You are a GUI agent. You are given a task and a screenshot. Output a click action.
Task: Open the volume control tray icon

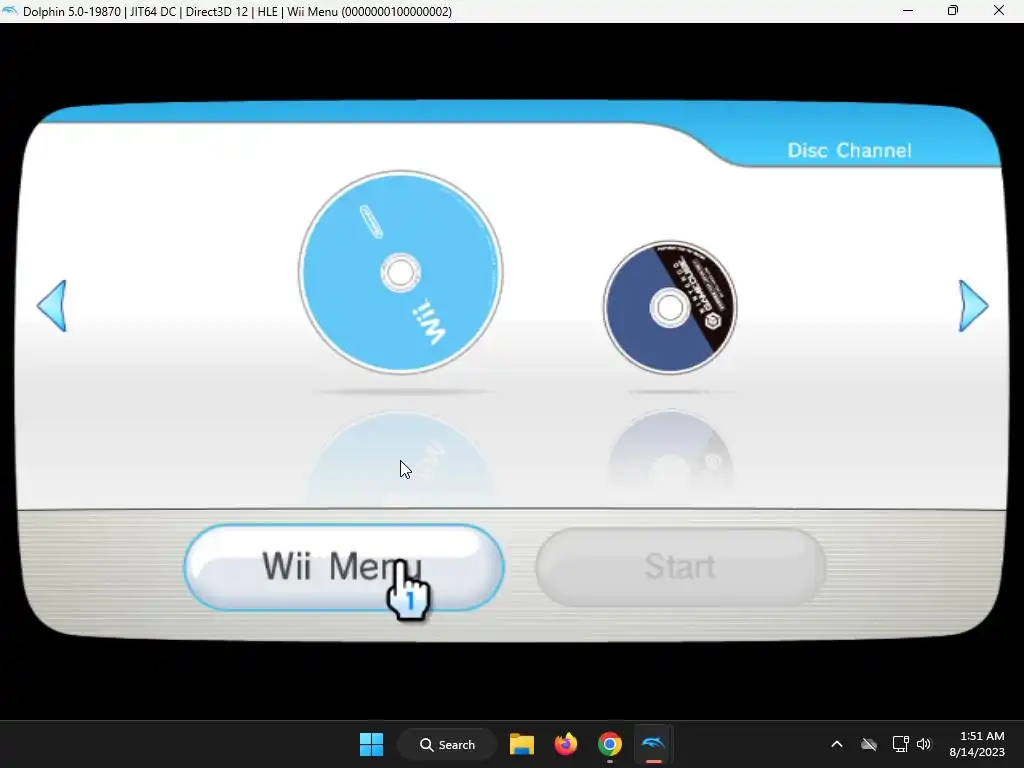click(923, 744)
